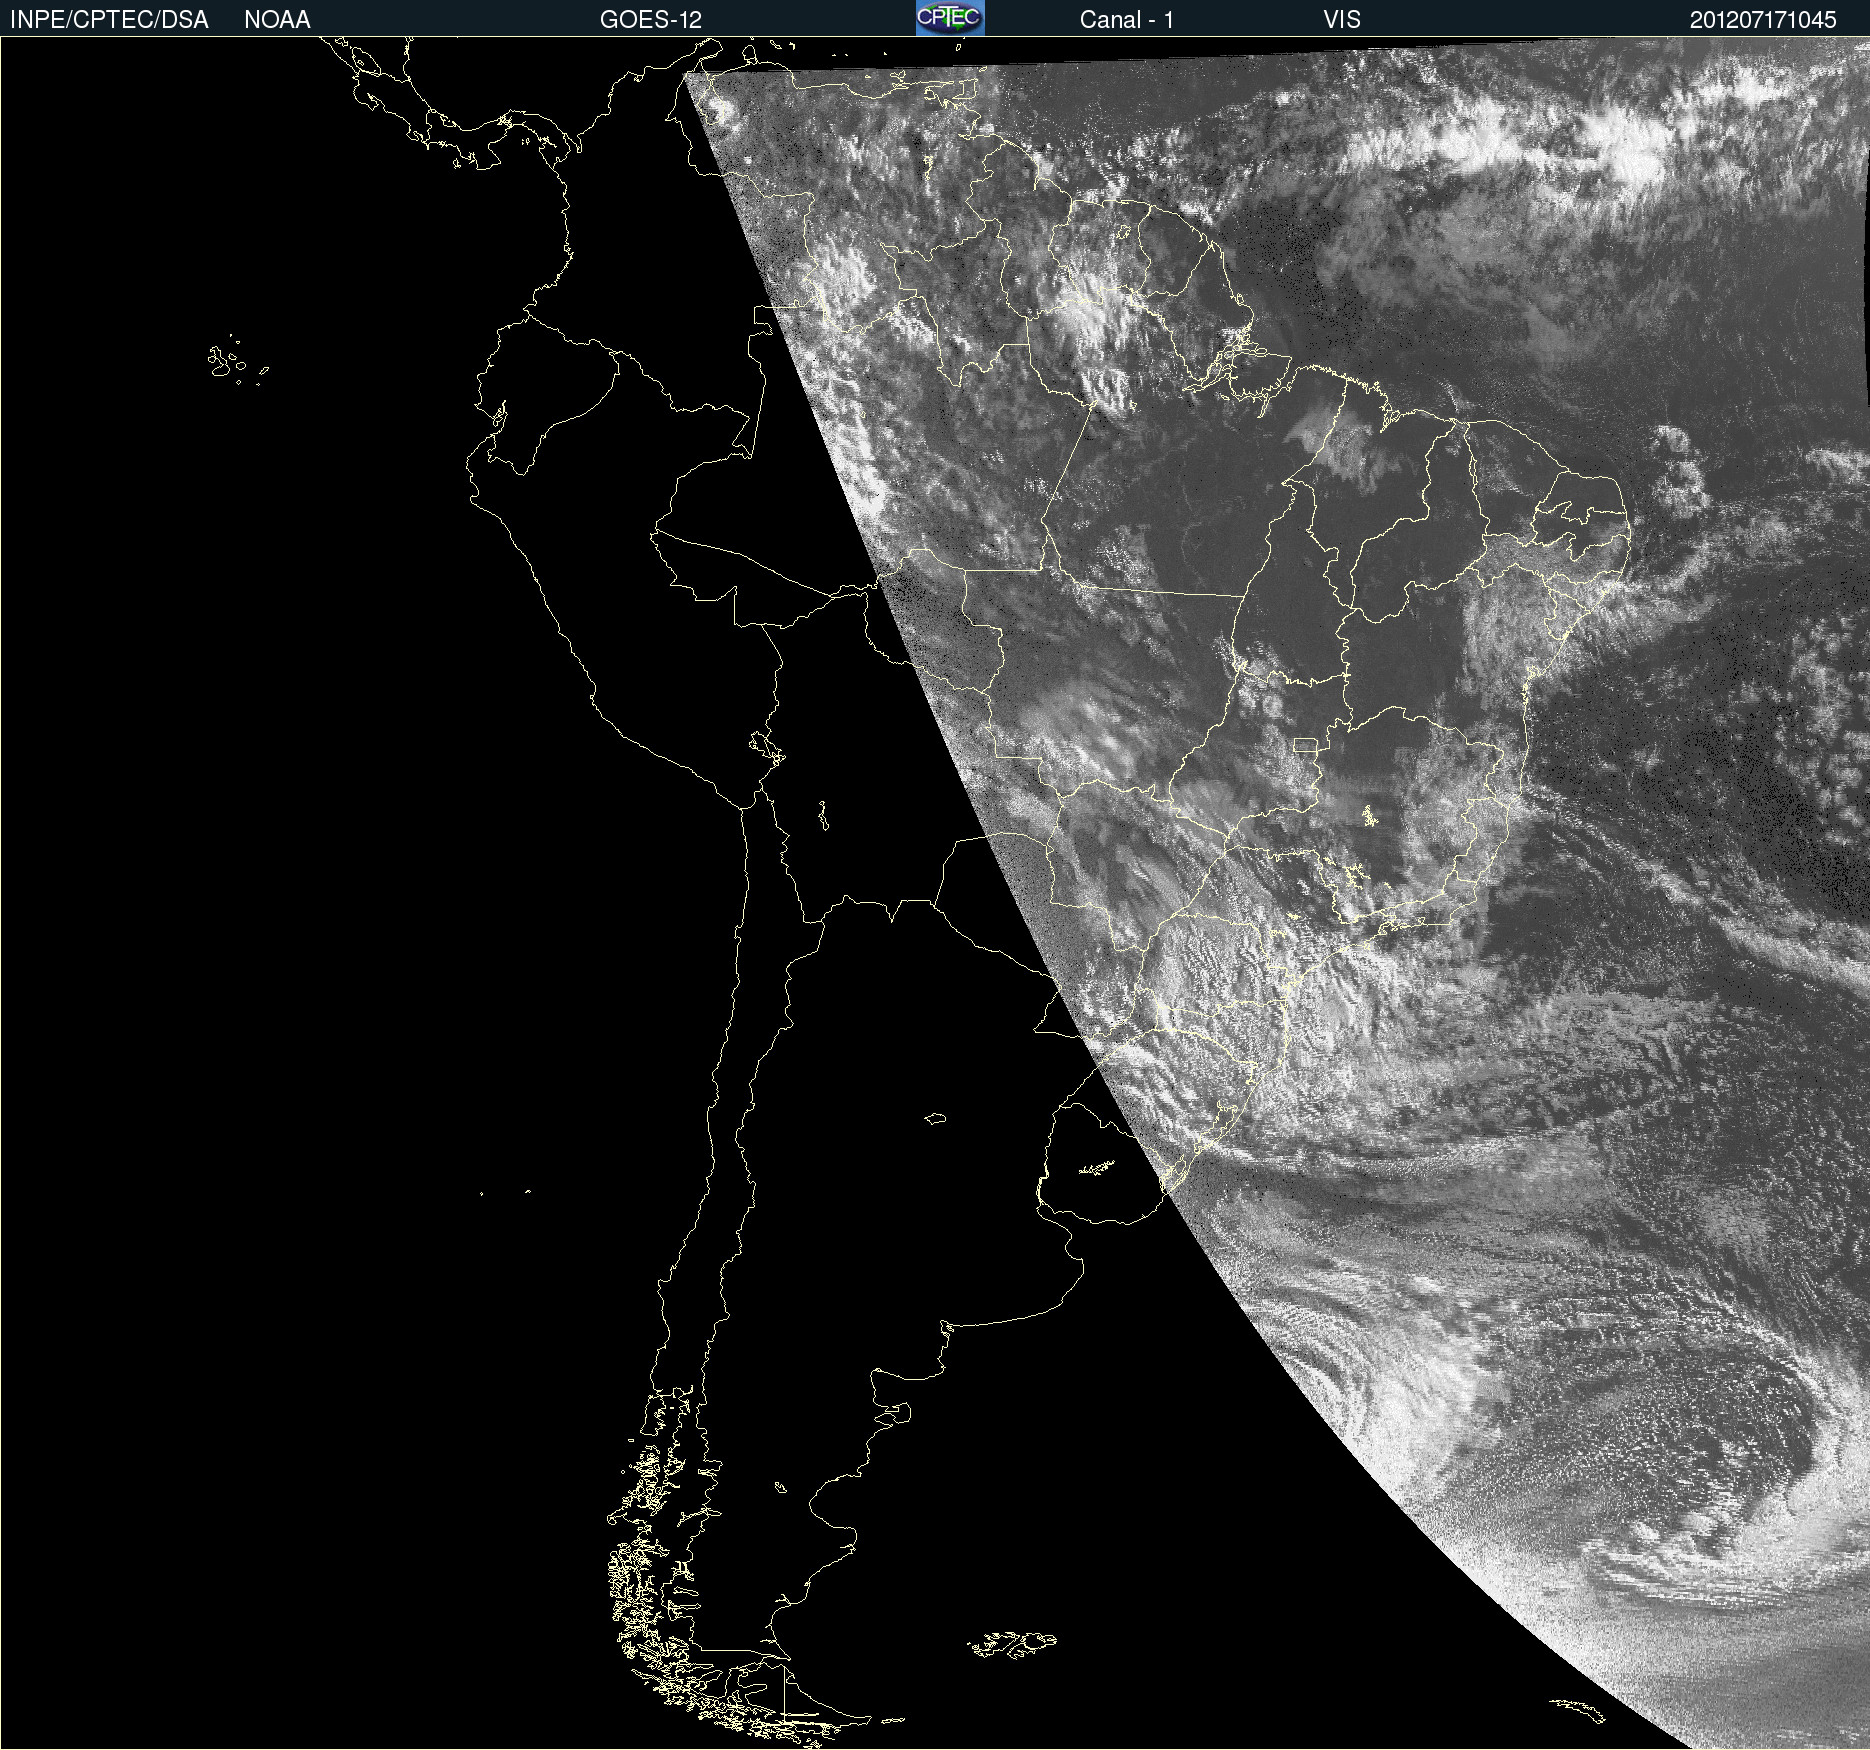
Task: Click the INPE/CPTEC/DSA header text
Action: pyautogui.click(x=109, y=19)
